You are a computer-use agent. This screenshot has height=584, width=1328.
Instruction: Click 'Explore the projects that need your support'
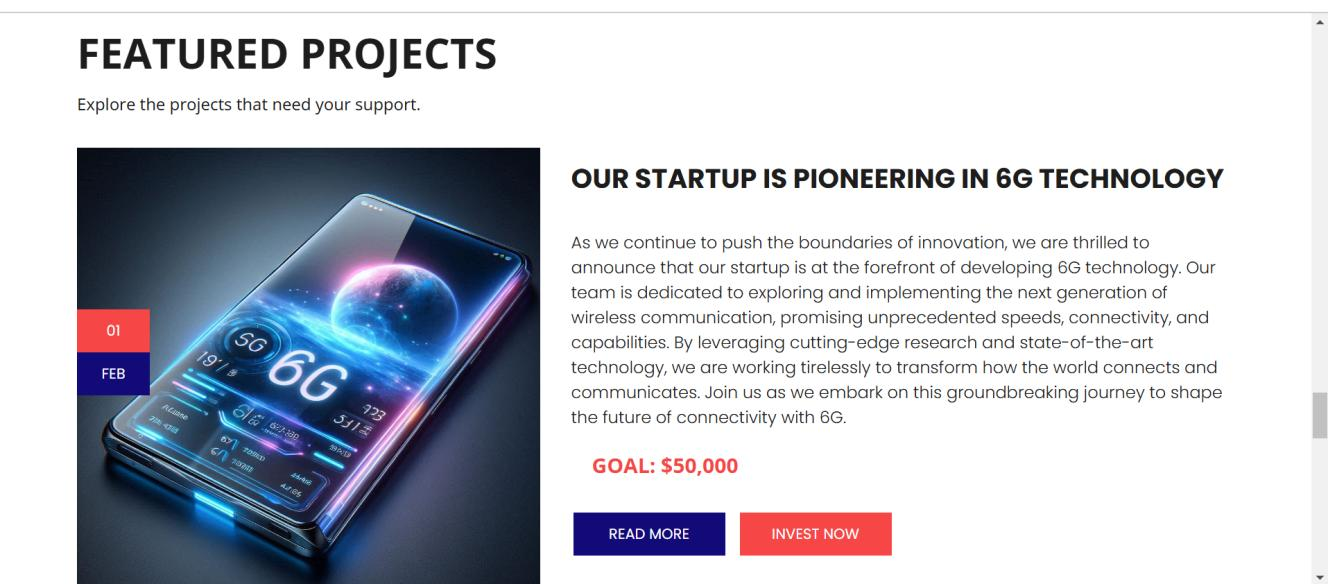pyautogui.click(x=248, y=104)
